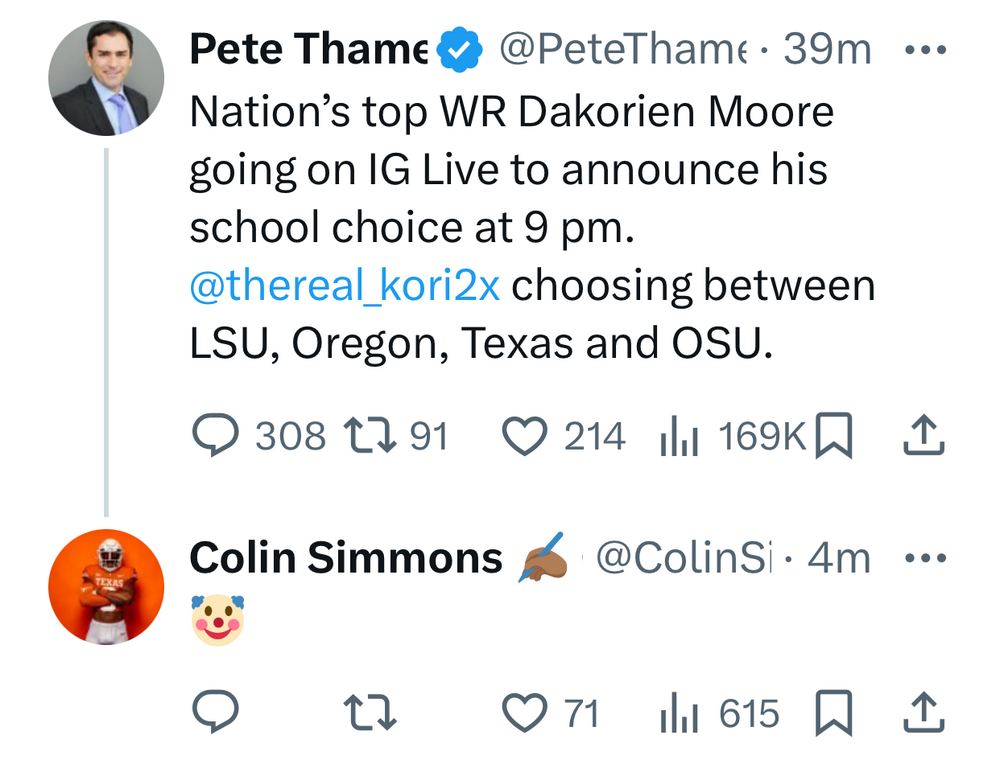Click Pete Thamel's verified badge
Viewport: 1000px width, 760px height.
coord(459,50)
